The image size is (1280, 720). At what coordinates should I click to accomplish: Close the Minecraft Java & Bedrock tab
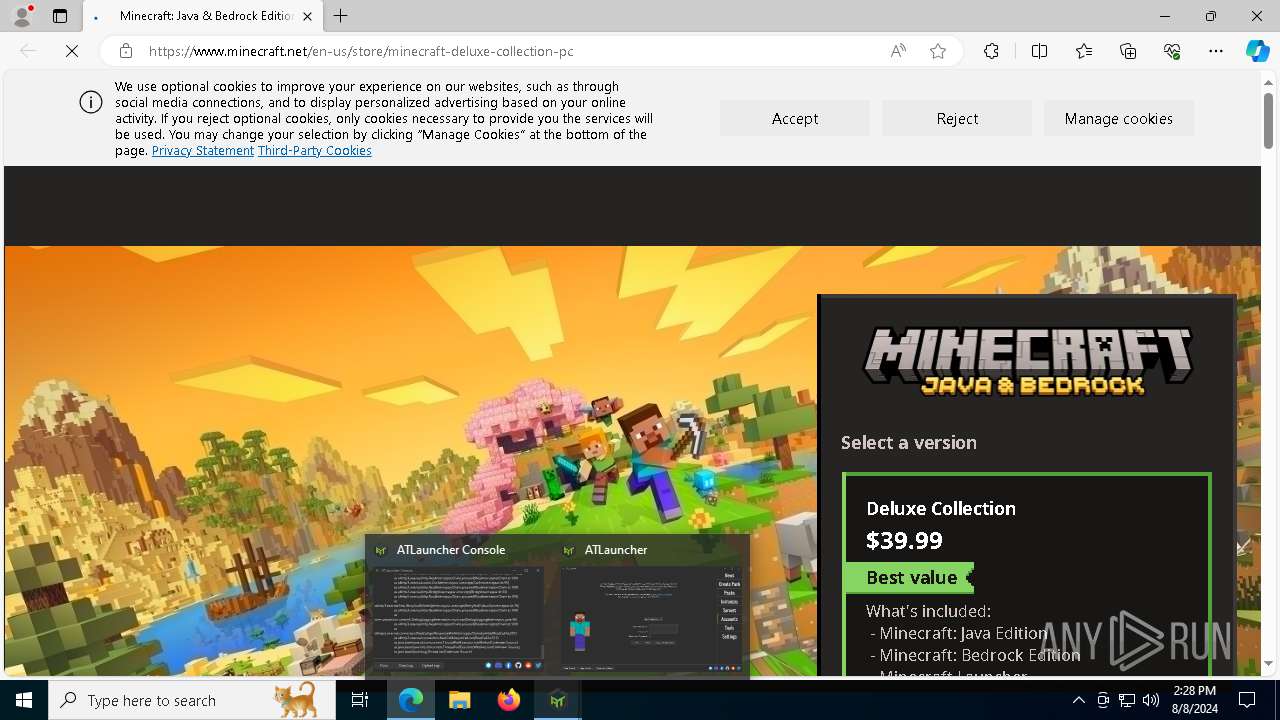point(307,16)
